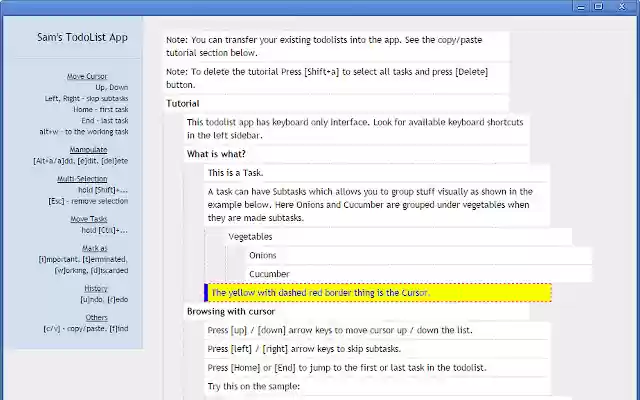This screenshot has height=400, width=640.
Task: Click the "This is a Task." row
Action: (x=377, y=173)
